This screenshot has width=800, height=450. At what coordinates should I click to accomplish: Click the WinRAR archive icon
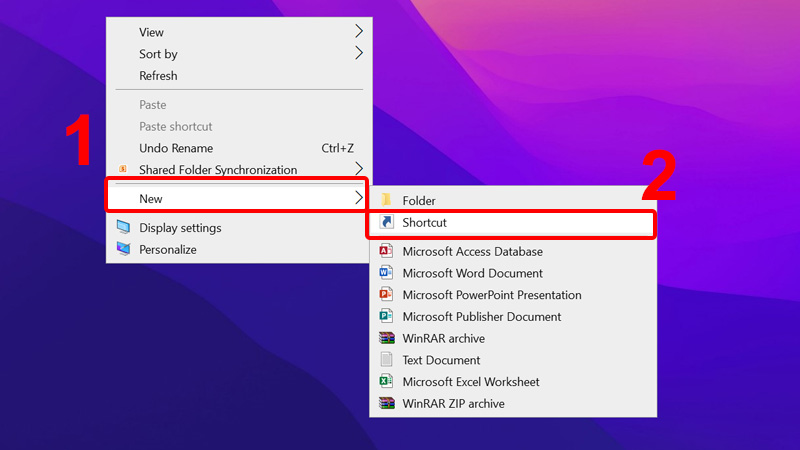(x=386, y=338)
